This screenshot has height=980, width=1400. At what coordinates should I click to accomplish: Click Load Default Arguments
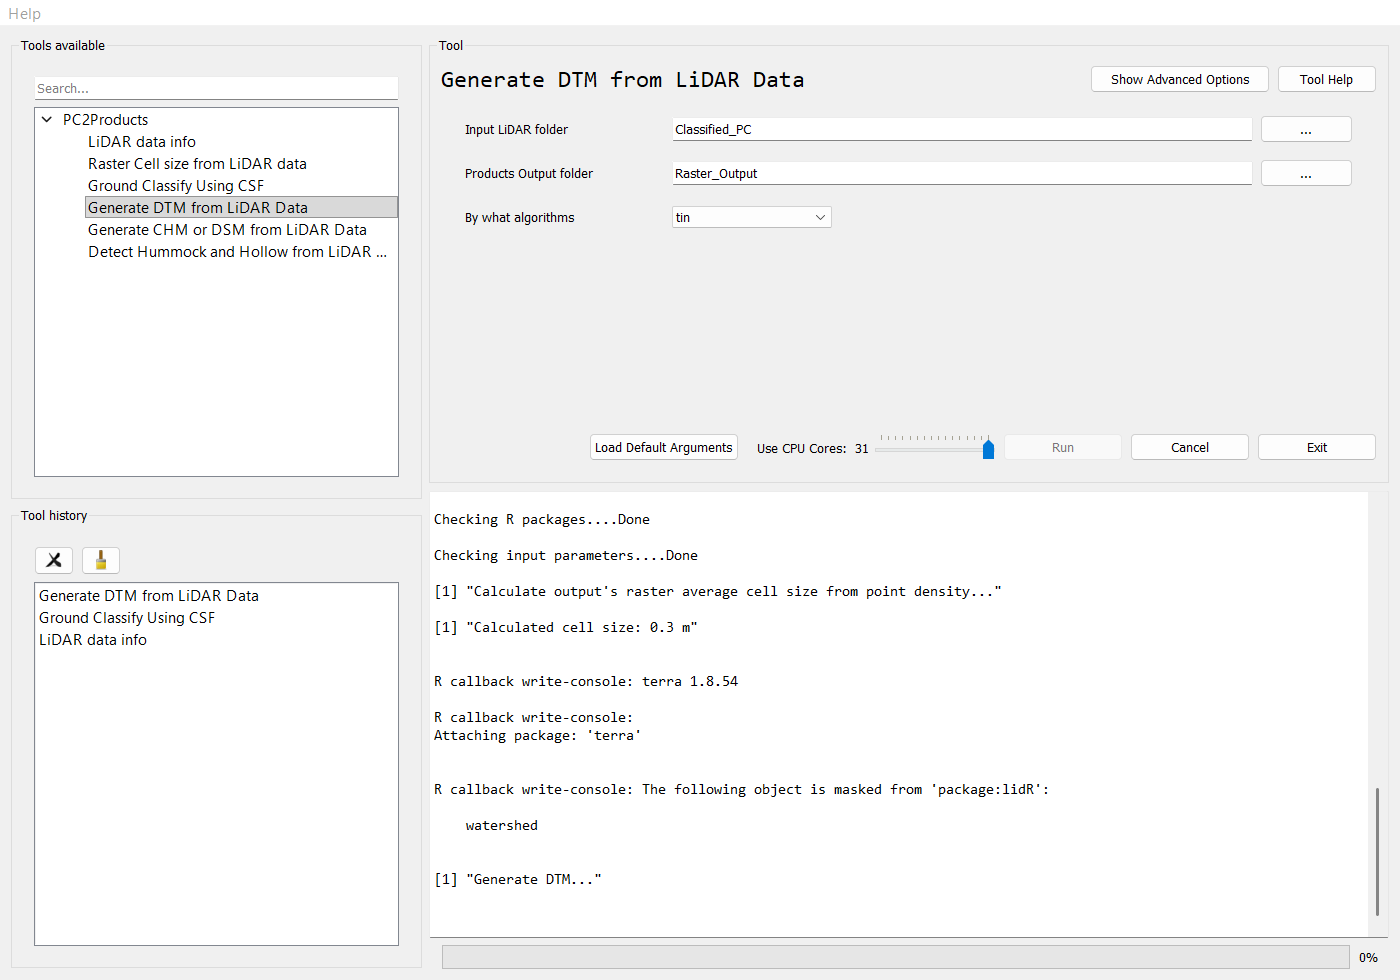click(664, 448)
